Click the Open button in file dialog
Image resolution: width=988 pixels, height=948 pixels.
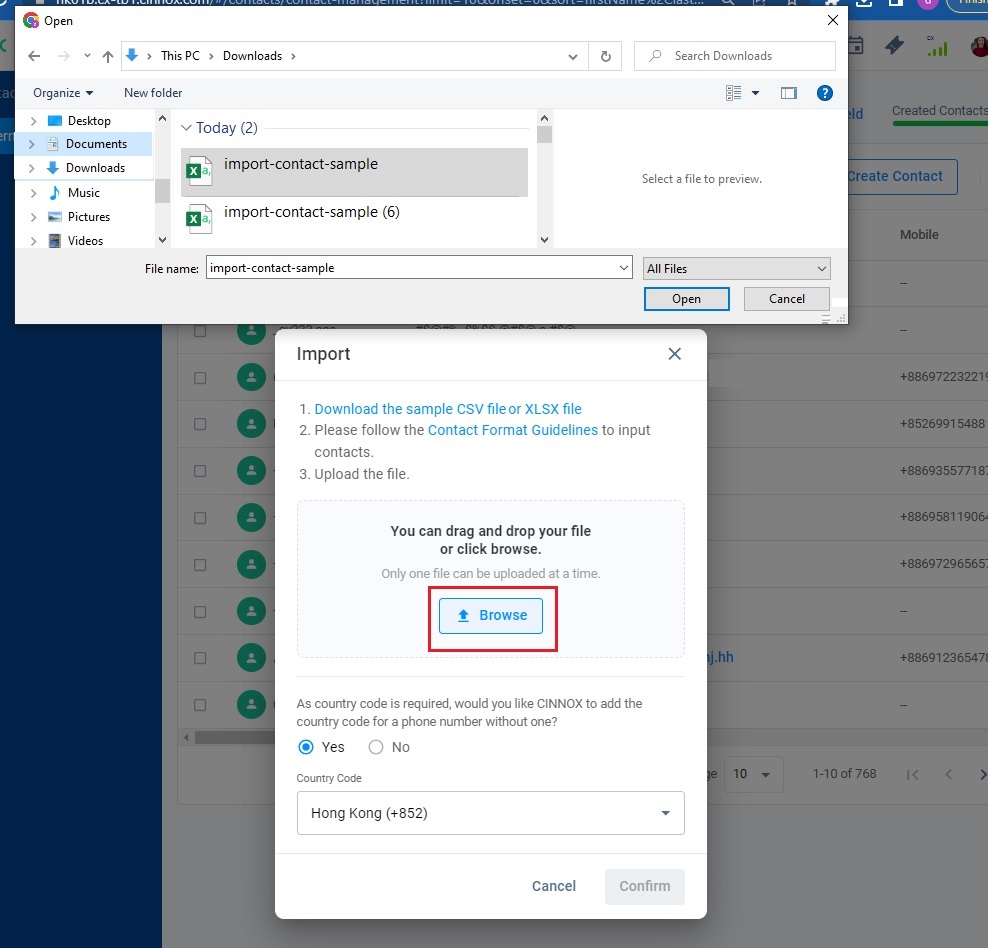686,299
